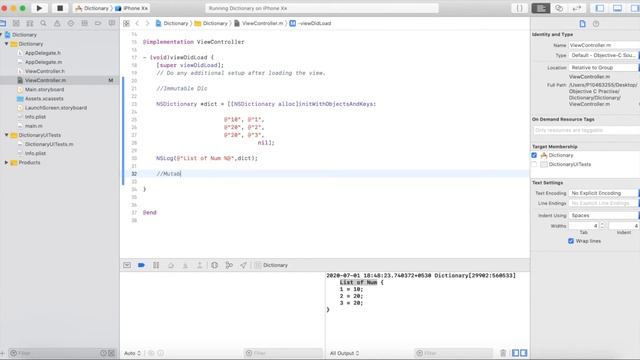Step over in debugger
The width and height of the screenshot is (640, 360).
point(171,265)
